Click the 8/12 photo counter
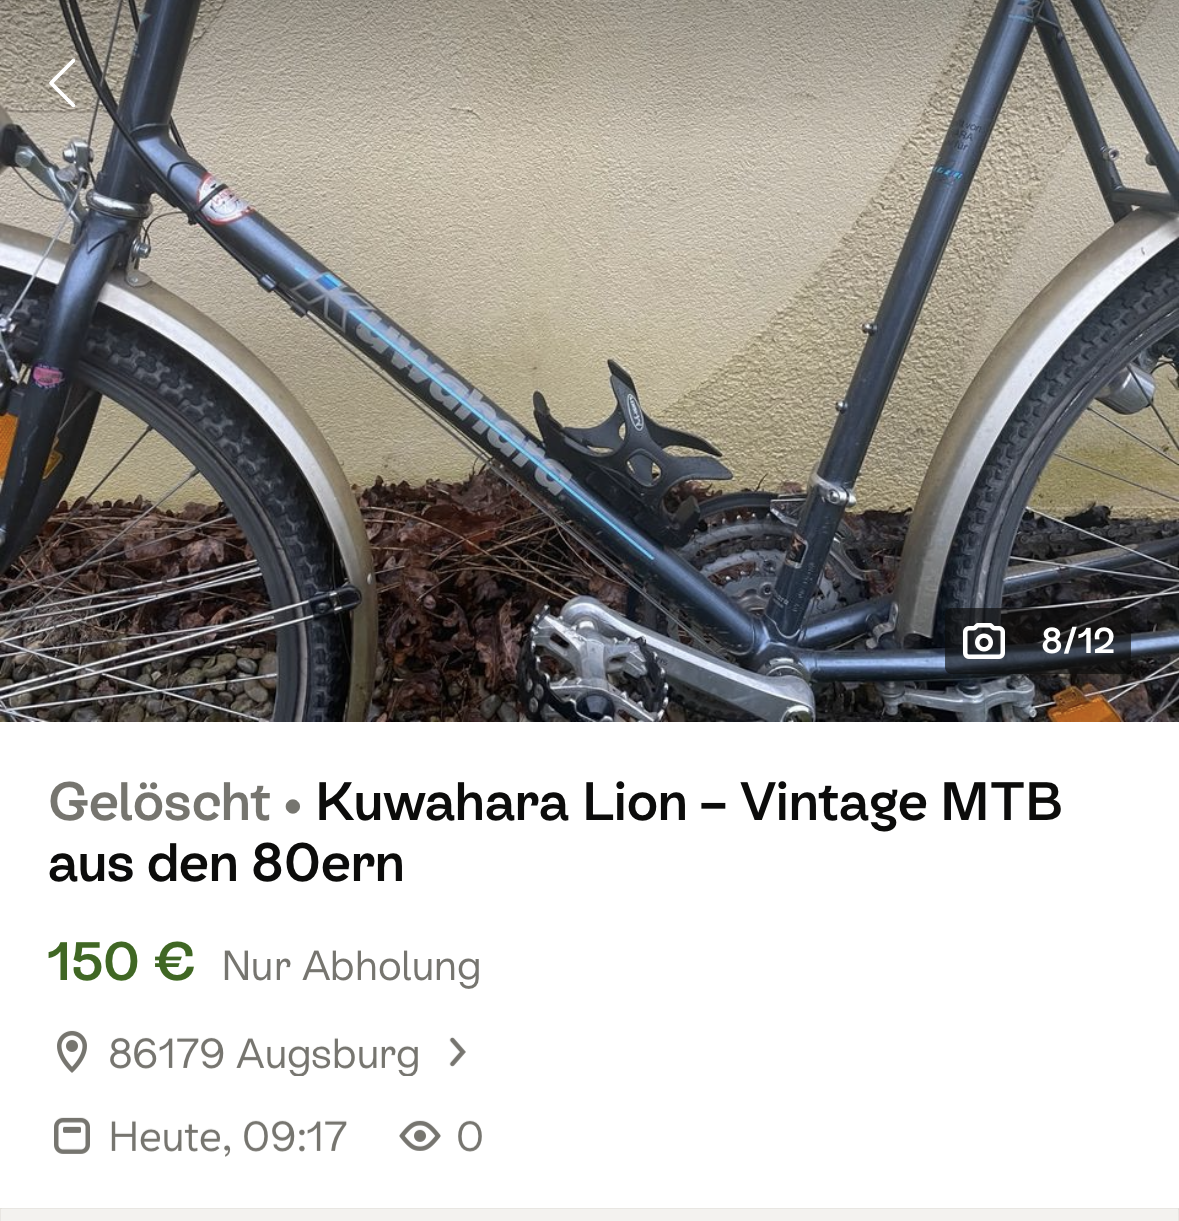 pyautogui.click(x=1077, y=641)
